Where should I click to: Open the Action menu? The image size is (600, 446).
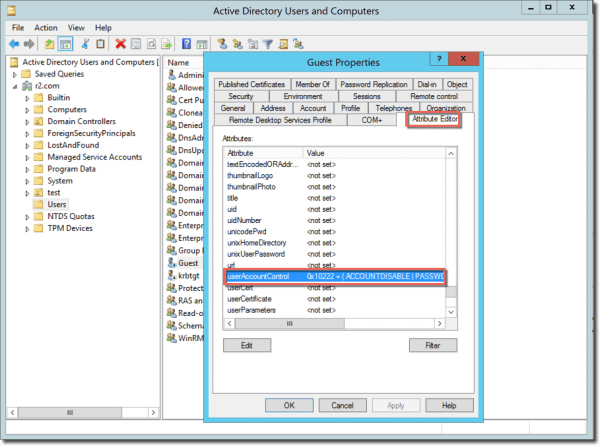(x=46, y=28)
